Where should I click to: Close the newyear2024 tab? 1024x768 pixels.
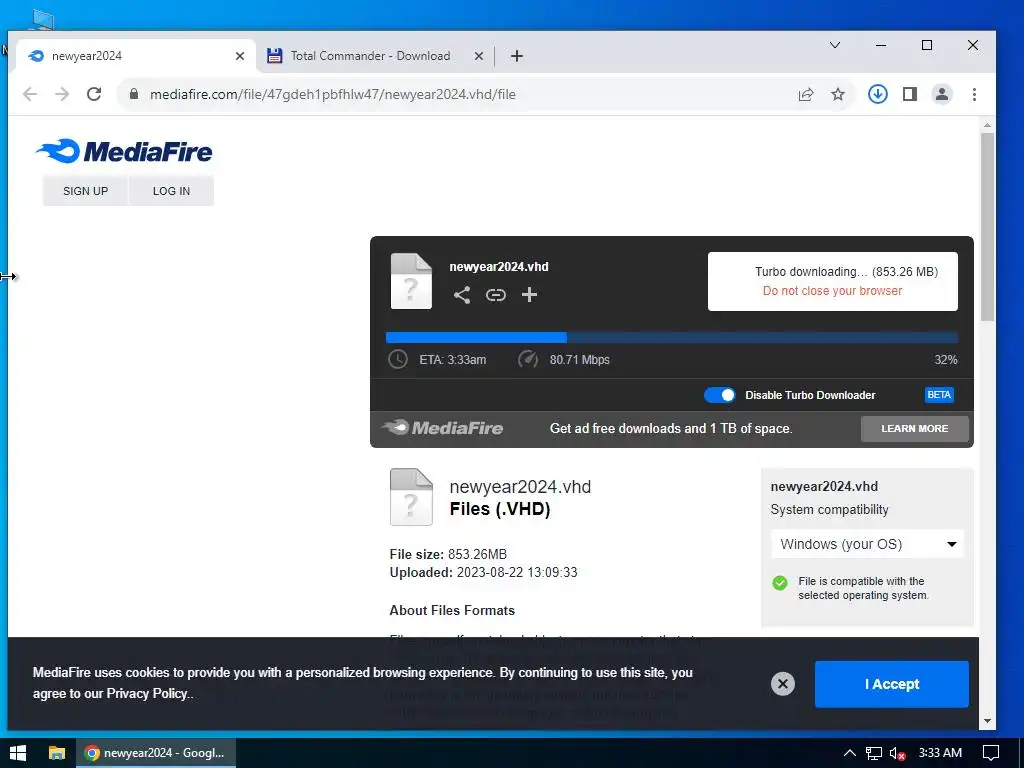click(240, 56)
